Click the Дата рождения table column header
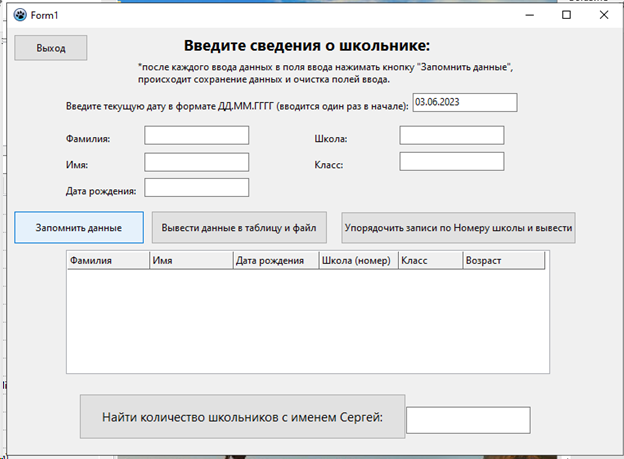 click(276, 260)
